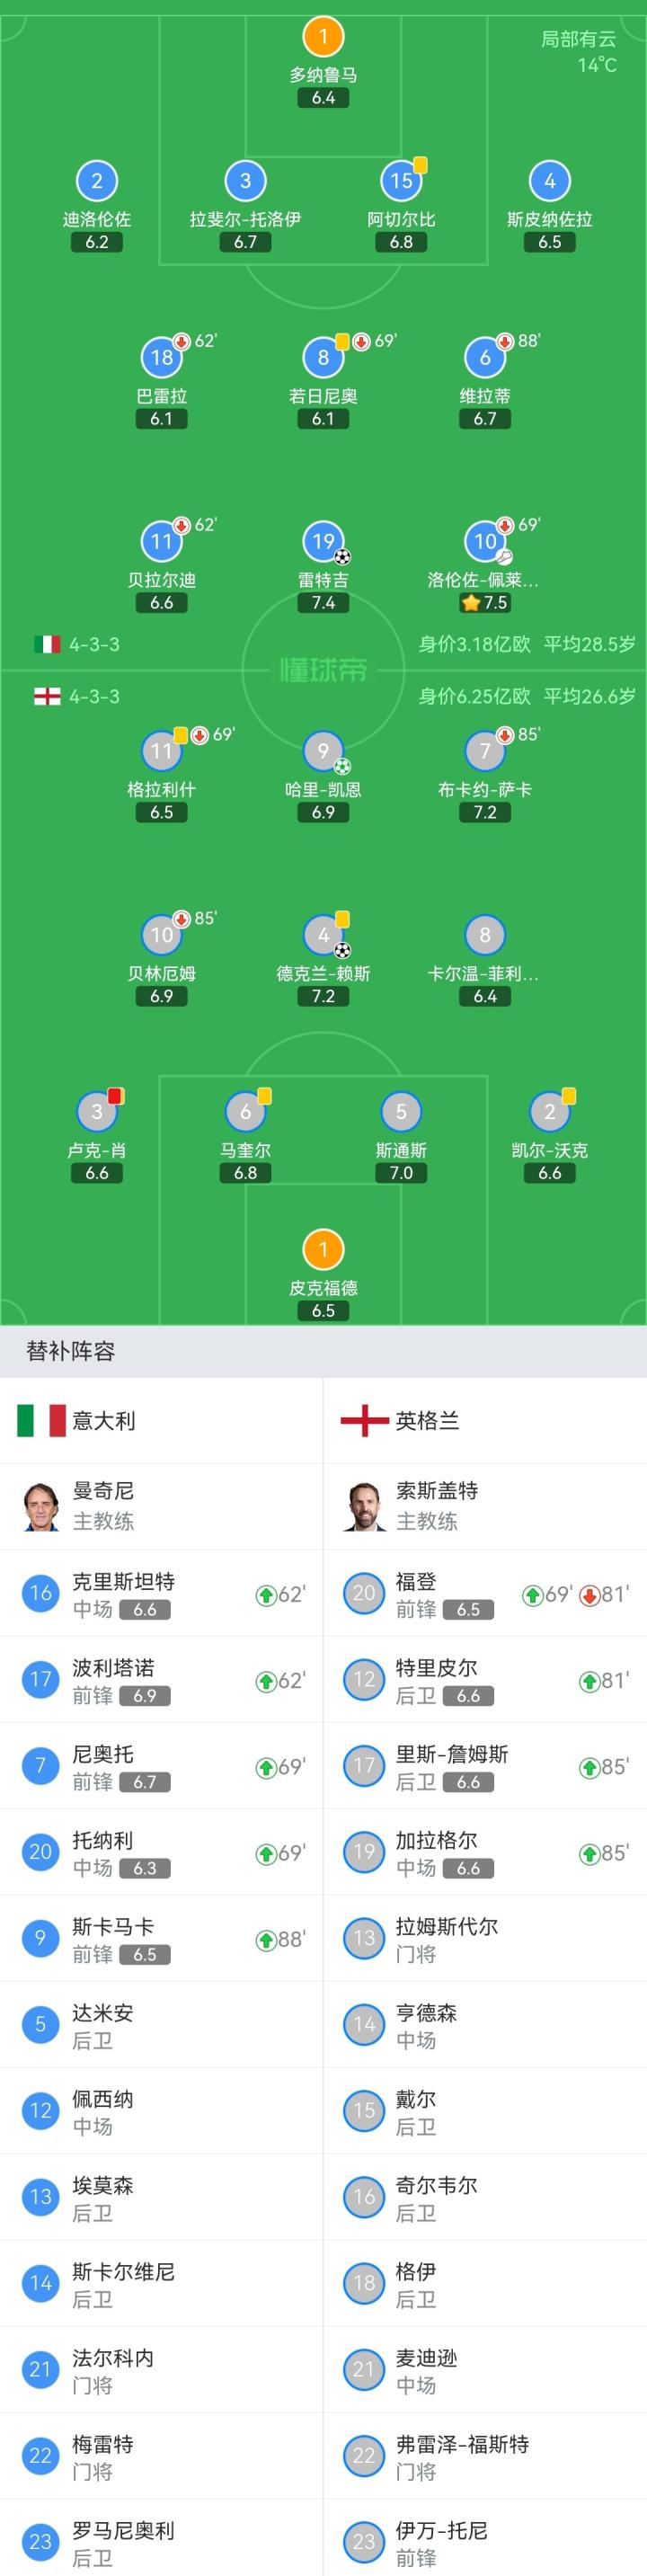Open coach Mancini's portrait photo
The width and height of the screenshot is (647, 2576).
click(41, 1506)
